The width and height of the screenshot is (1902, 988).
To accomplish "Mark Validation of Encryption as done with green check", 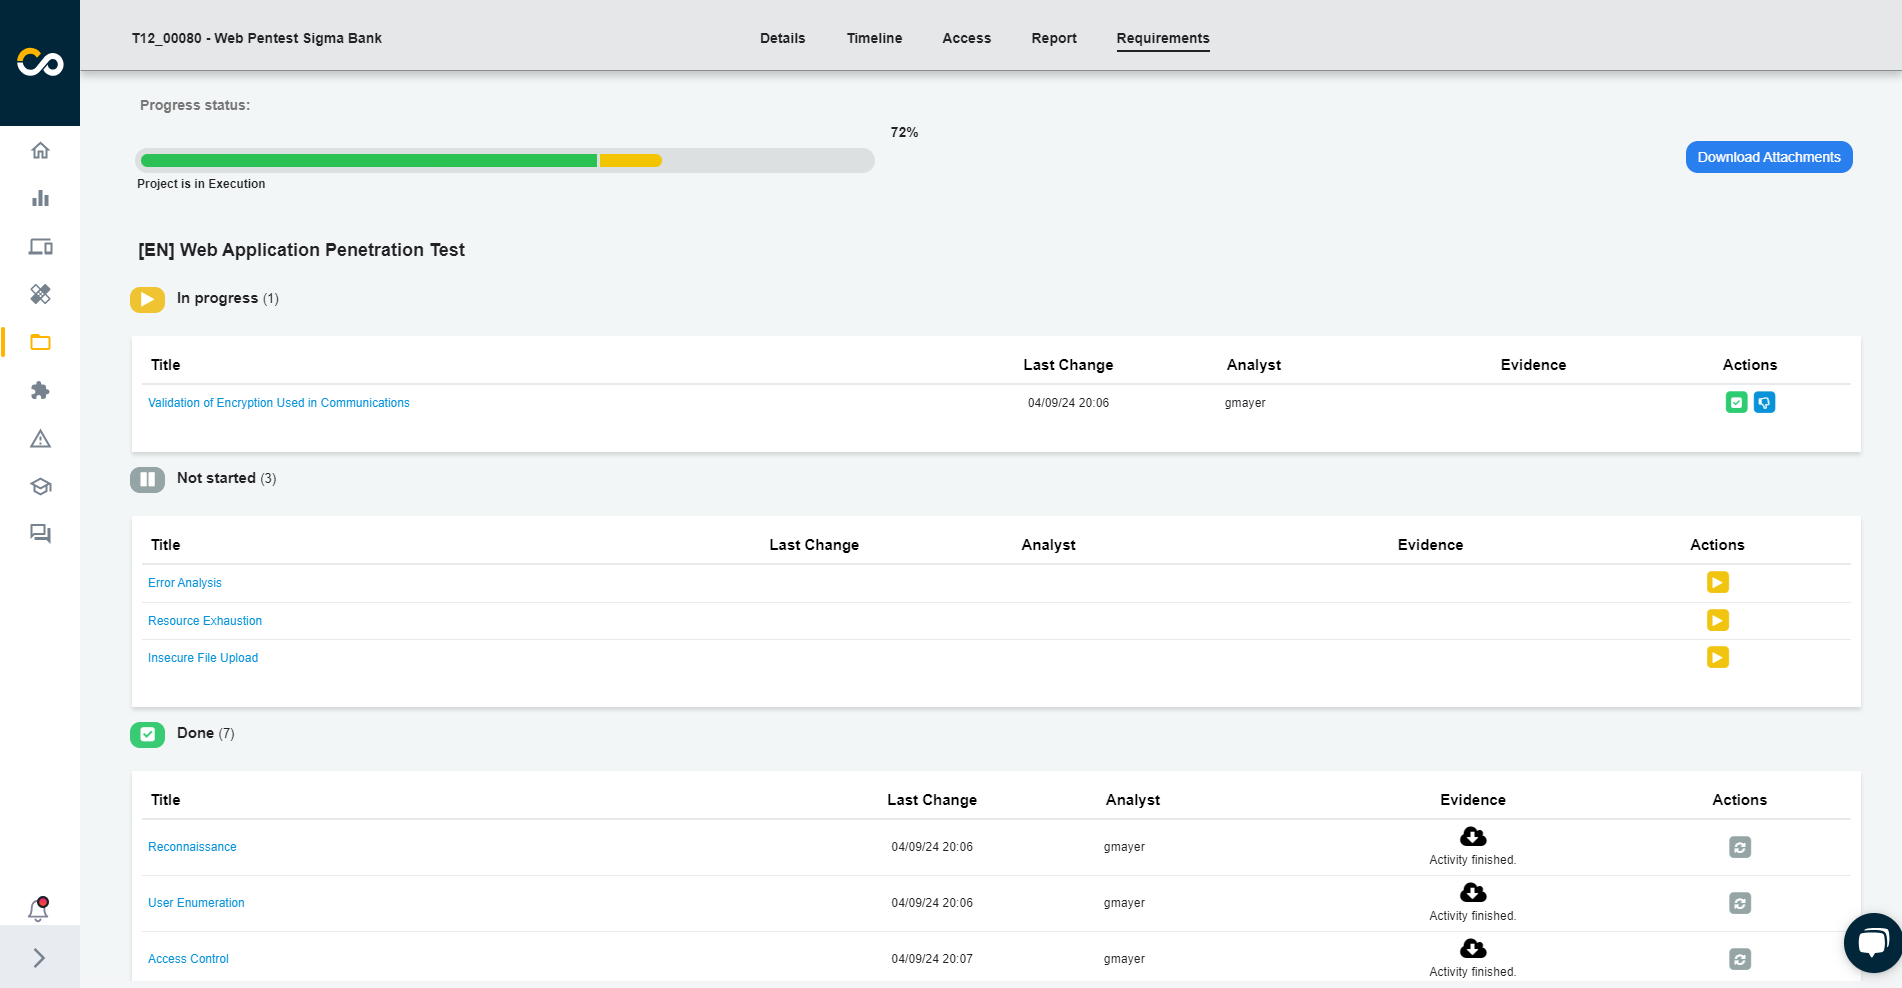I will click(x=1737, y=403).
